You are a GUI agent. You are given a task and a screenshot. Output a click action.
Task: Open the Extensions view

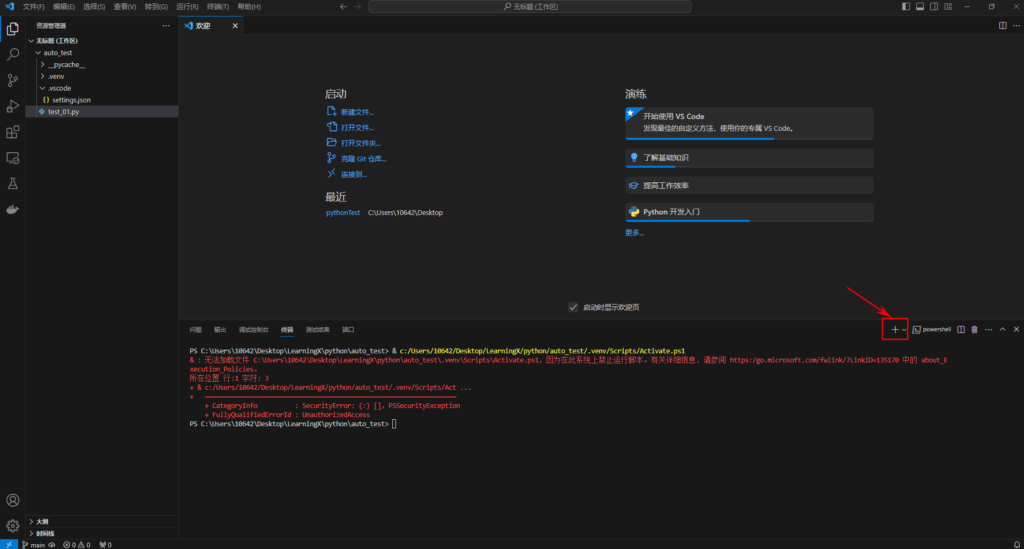tap(13, 132)
